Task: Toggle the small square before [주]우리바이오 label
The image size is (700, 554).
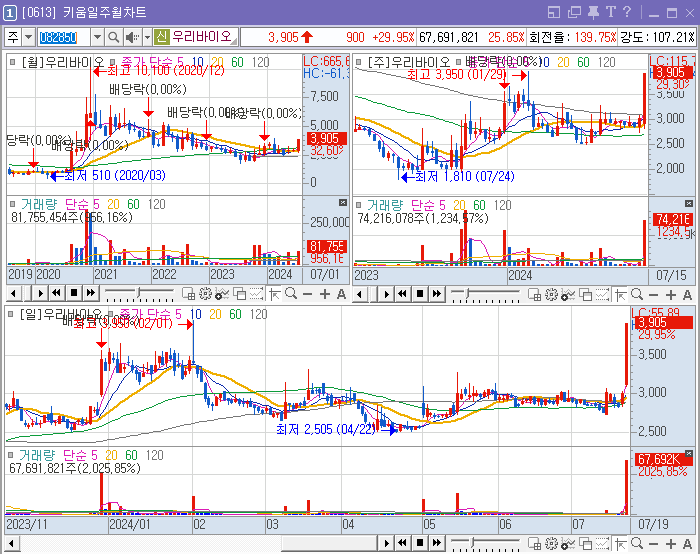Action: click(x=358, y=62)
